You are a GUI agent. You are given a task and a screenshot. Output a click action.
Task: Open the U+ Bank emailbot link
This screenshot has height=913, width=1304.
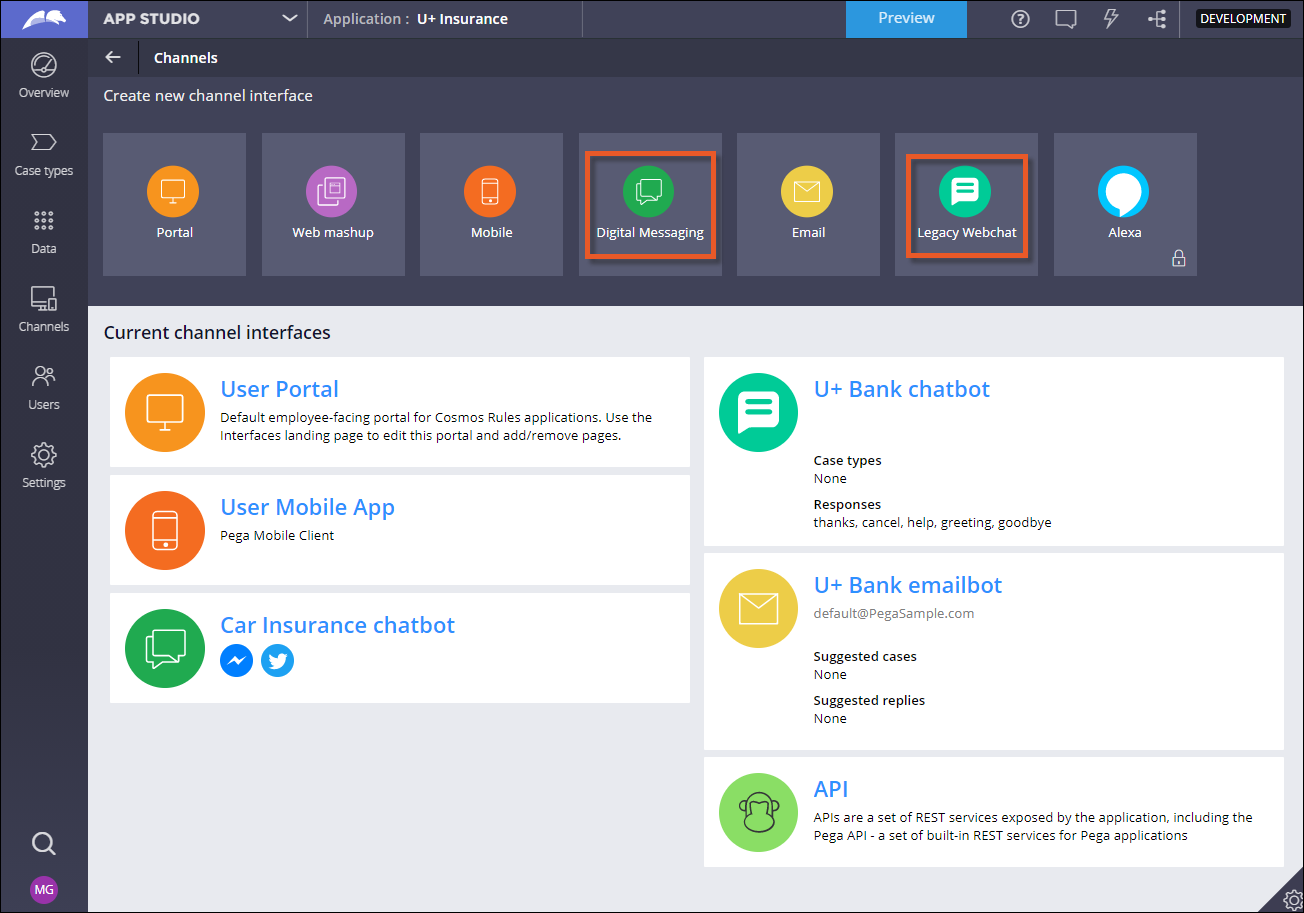[907, 585]
